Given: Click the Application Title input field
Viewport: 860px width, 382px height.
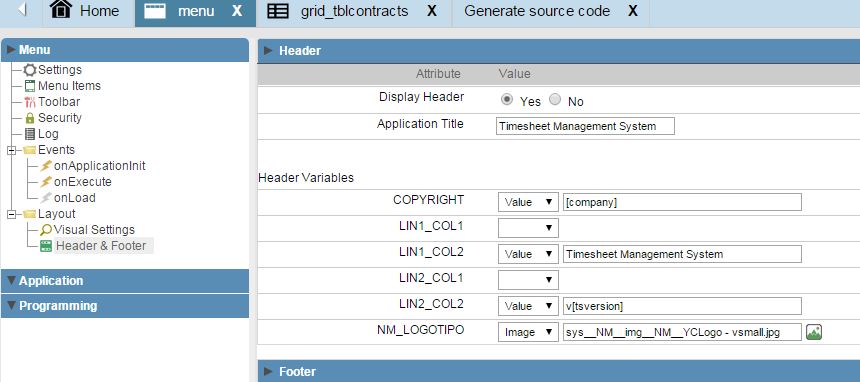Looking at the screenshot, I should tap(585, 126).
